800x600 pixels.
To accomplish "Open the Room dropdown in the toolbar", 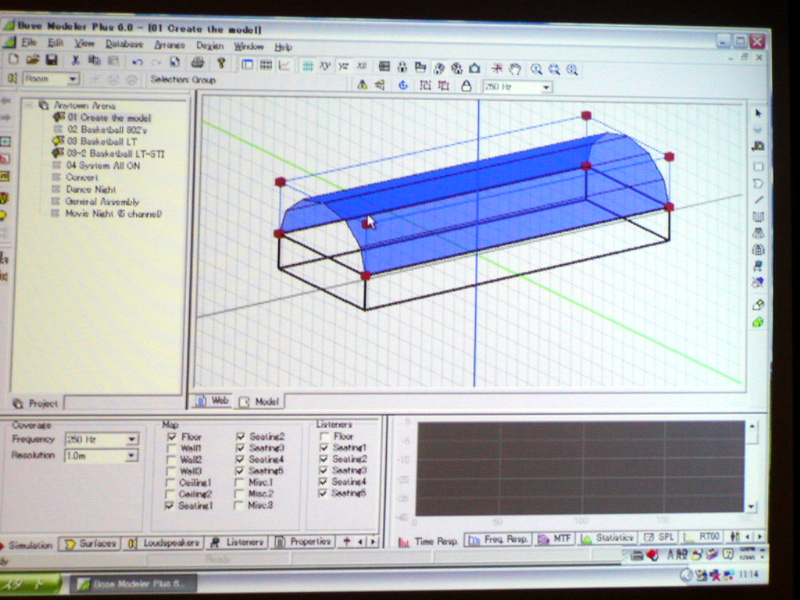I will (73, 79).
